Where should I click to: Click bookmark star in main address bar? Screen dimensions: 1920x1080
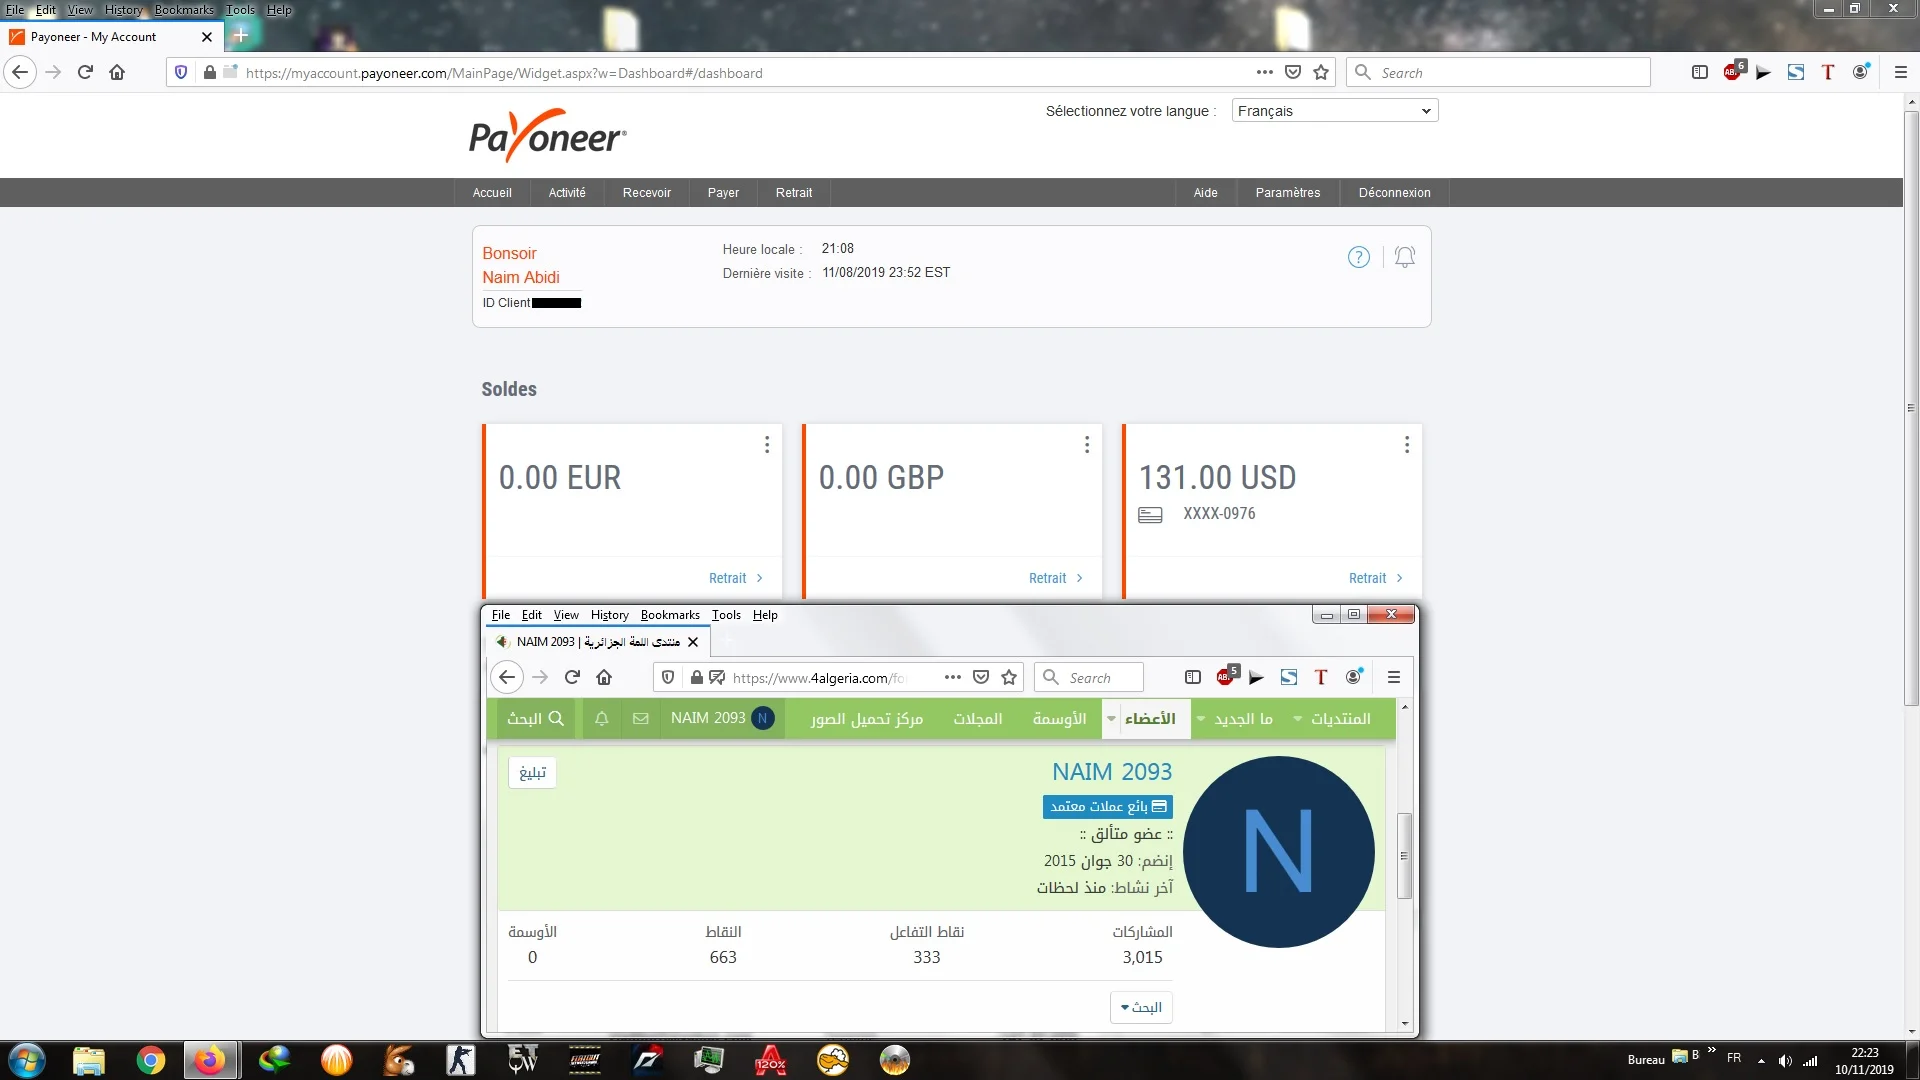(1321, 72)
